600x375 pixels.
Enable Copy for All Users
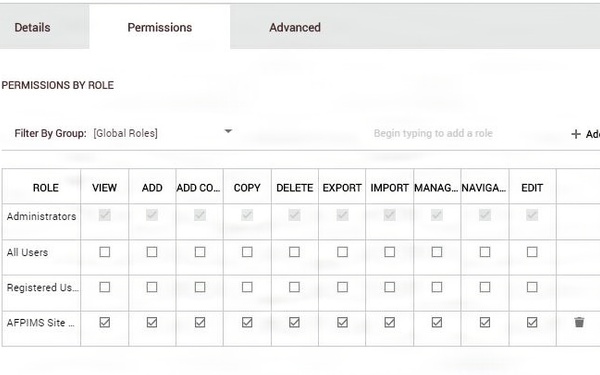tap(247, 252)
